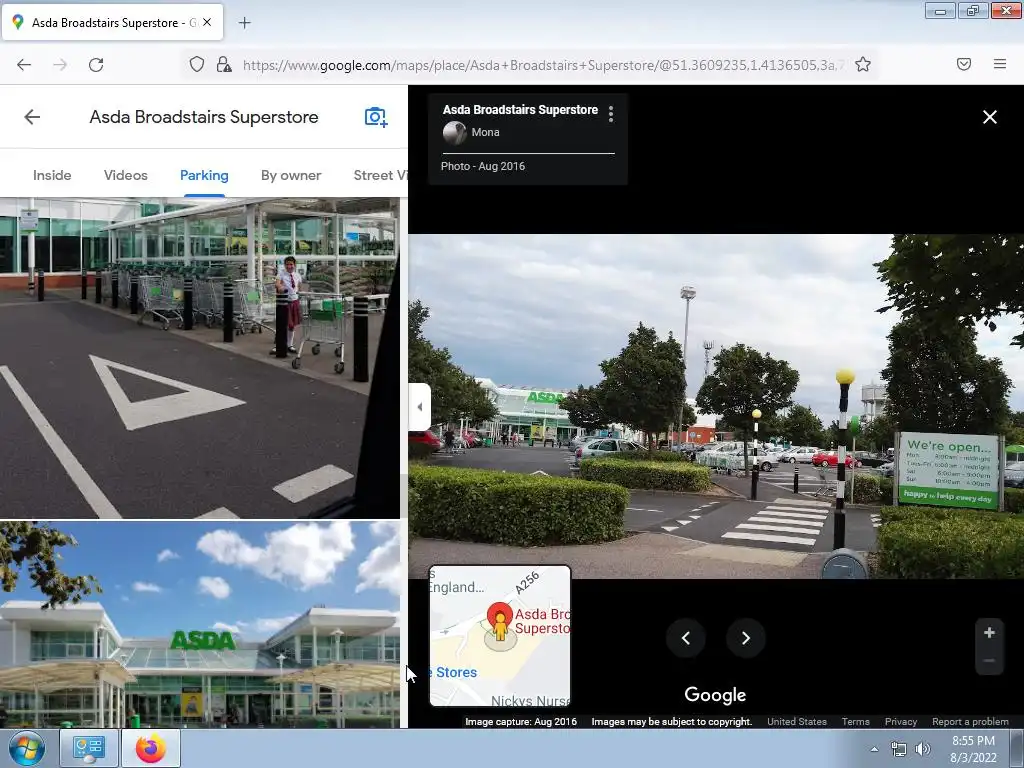Screen dimensions: 1024x768
Task: Click the 'Photo - Aug 2016' caption
Action: (483, 166)
